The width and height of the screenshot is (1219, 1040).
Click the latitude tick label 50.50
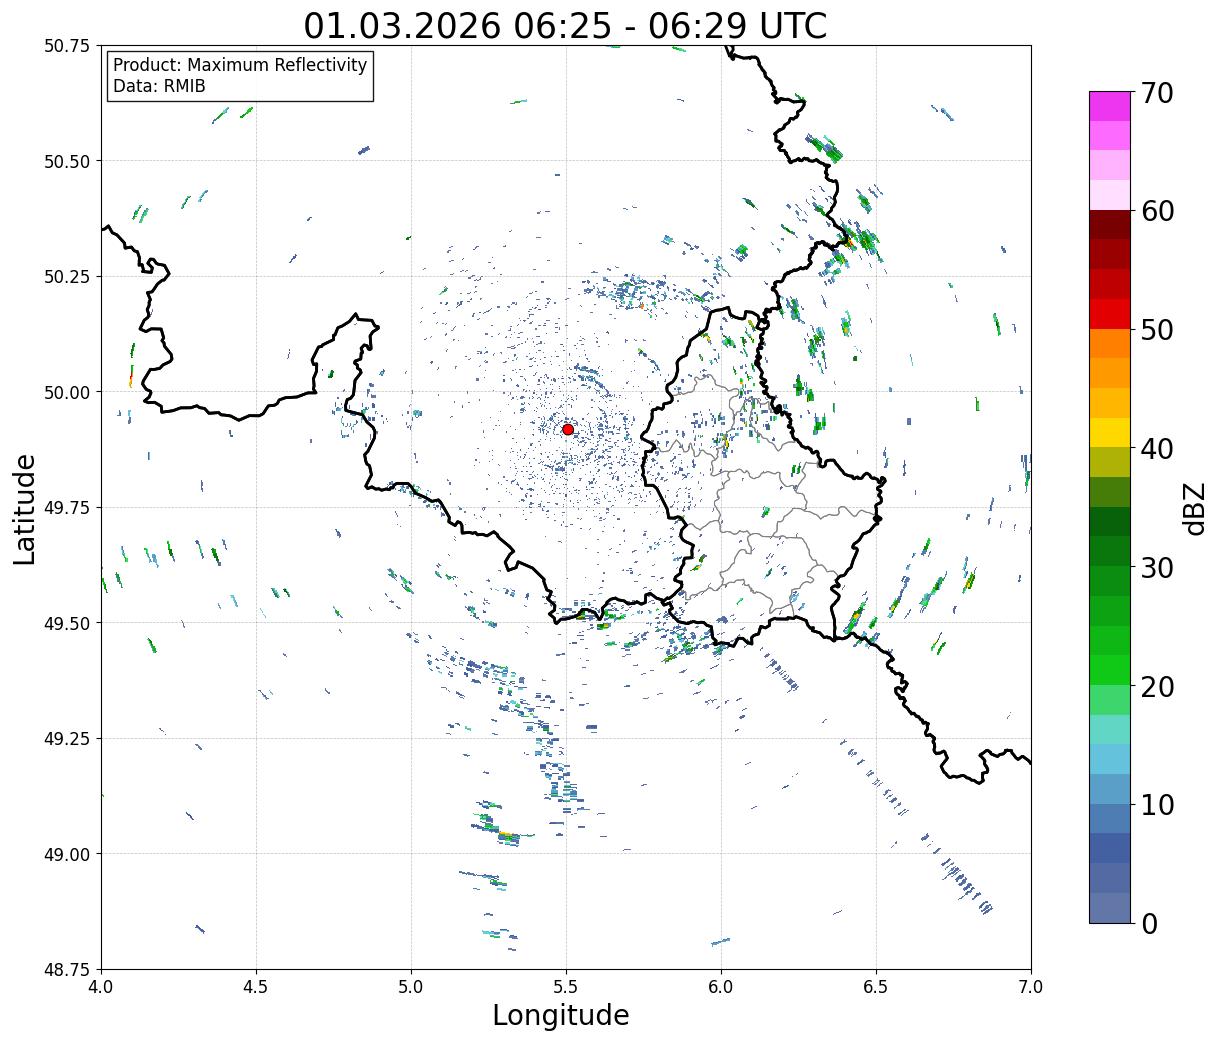pos(67,161)
